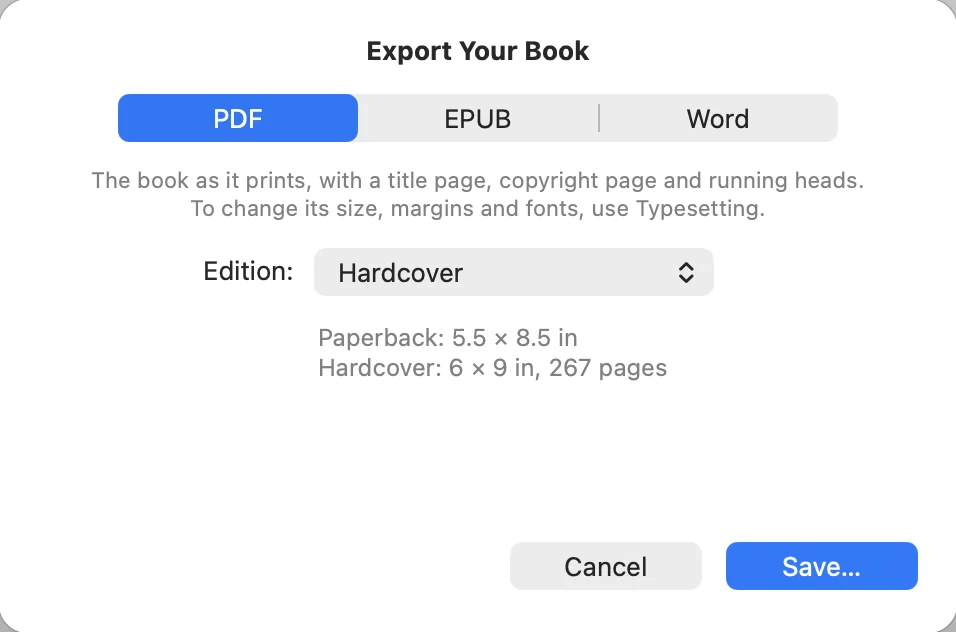Click the 'Edition:' label

point(248,271)
